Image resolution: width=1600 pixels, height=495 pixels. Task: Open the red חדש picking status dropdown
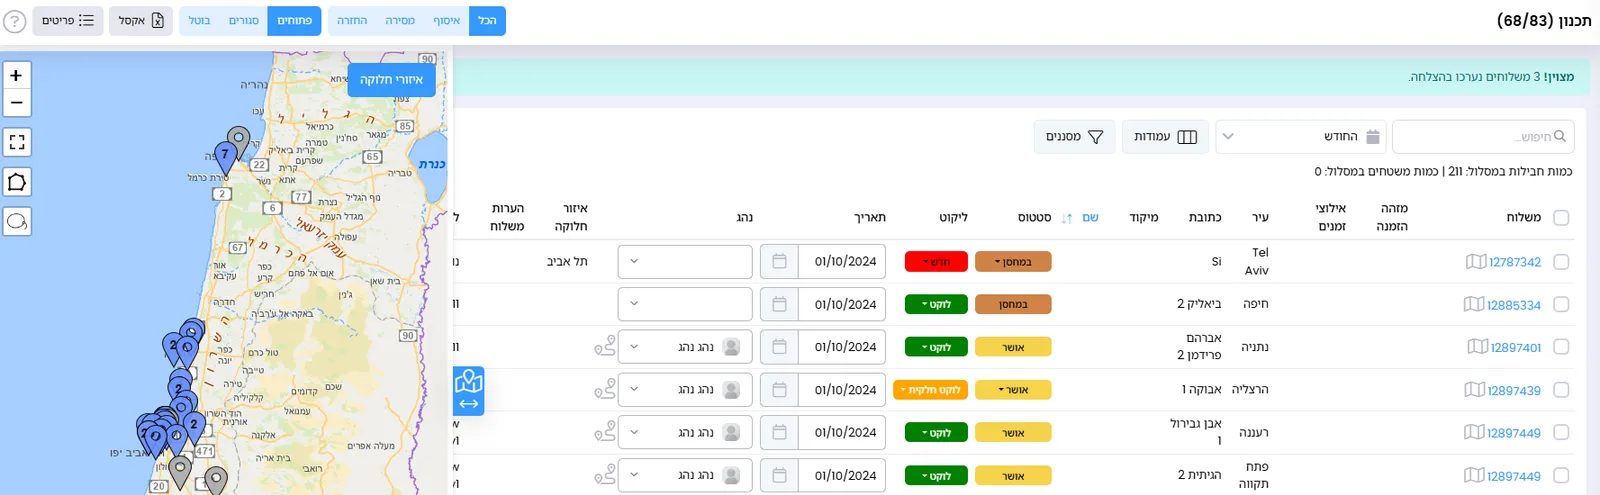pos(936,262)
